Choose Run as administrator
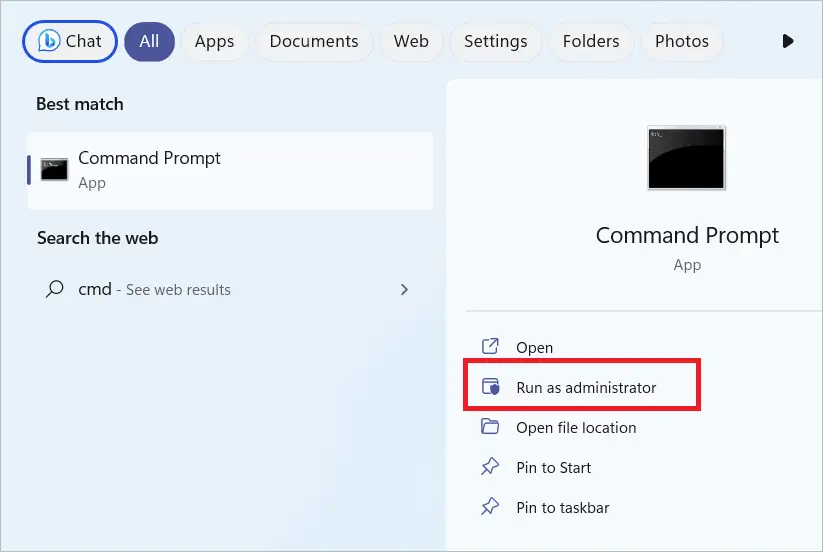 pyautogui.click(x=586, y=387)
